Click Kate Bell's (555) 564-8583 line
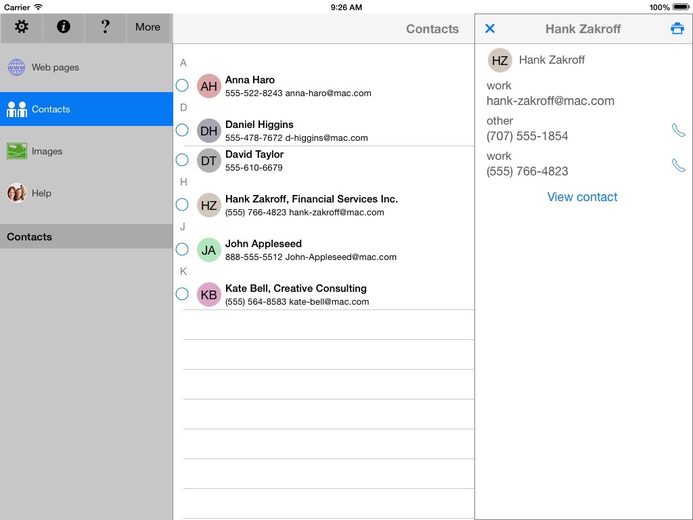This screenshot has width=693, height=520. coord(297,302)
